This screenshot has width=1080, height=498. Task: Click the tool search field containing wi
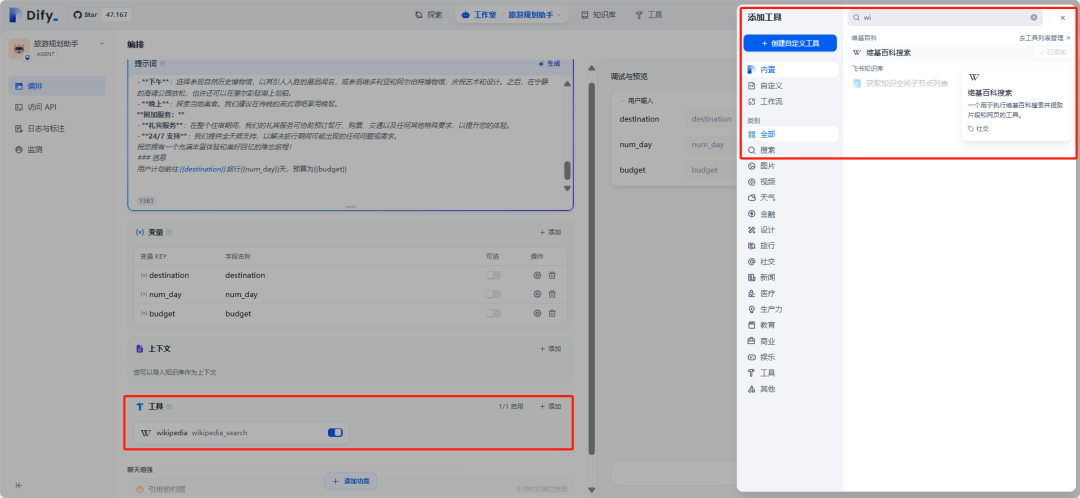945,17
